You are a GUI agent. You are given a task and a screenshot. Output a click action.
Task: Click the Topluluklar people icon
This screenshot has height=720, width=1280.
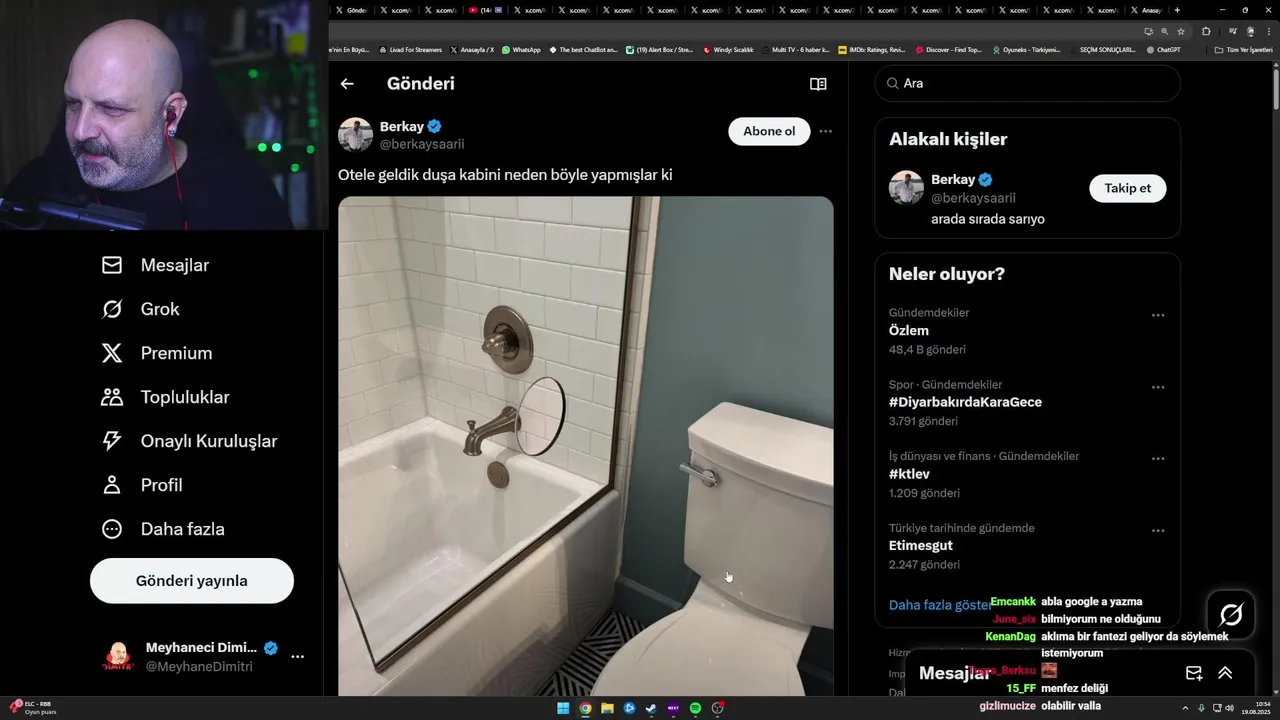[x=112, y=397]
